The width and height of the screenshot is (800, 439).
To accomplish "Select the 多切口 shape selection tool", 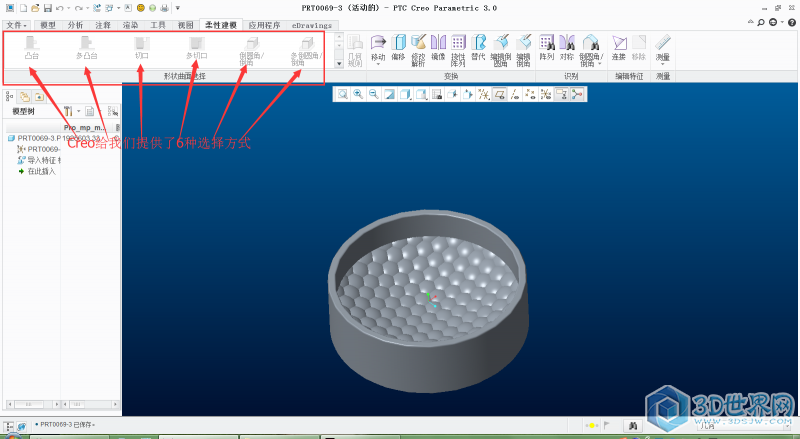I will pos(196,47).
